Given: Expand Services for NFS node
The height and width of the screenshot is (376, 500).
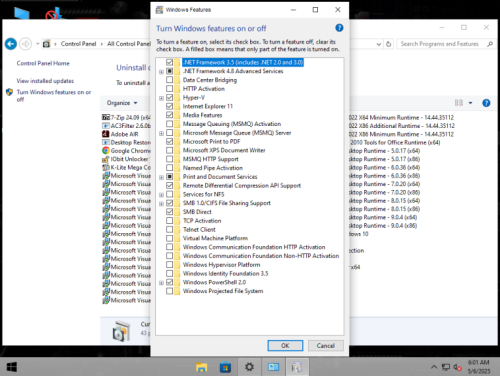Looking at the screenshot, I should 161,195.
